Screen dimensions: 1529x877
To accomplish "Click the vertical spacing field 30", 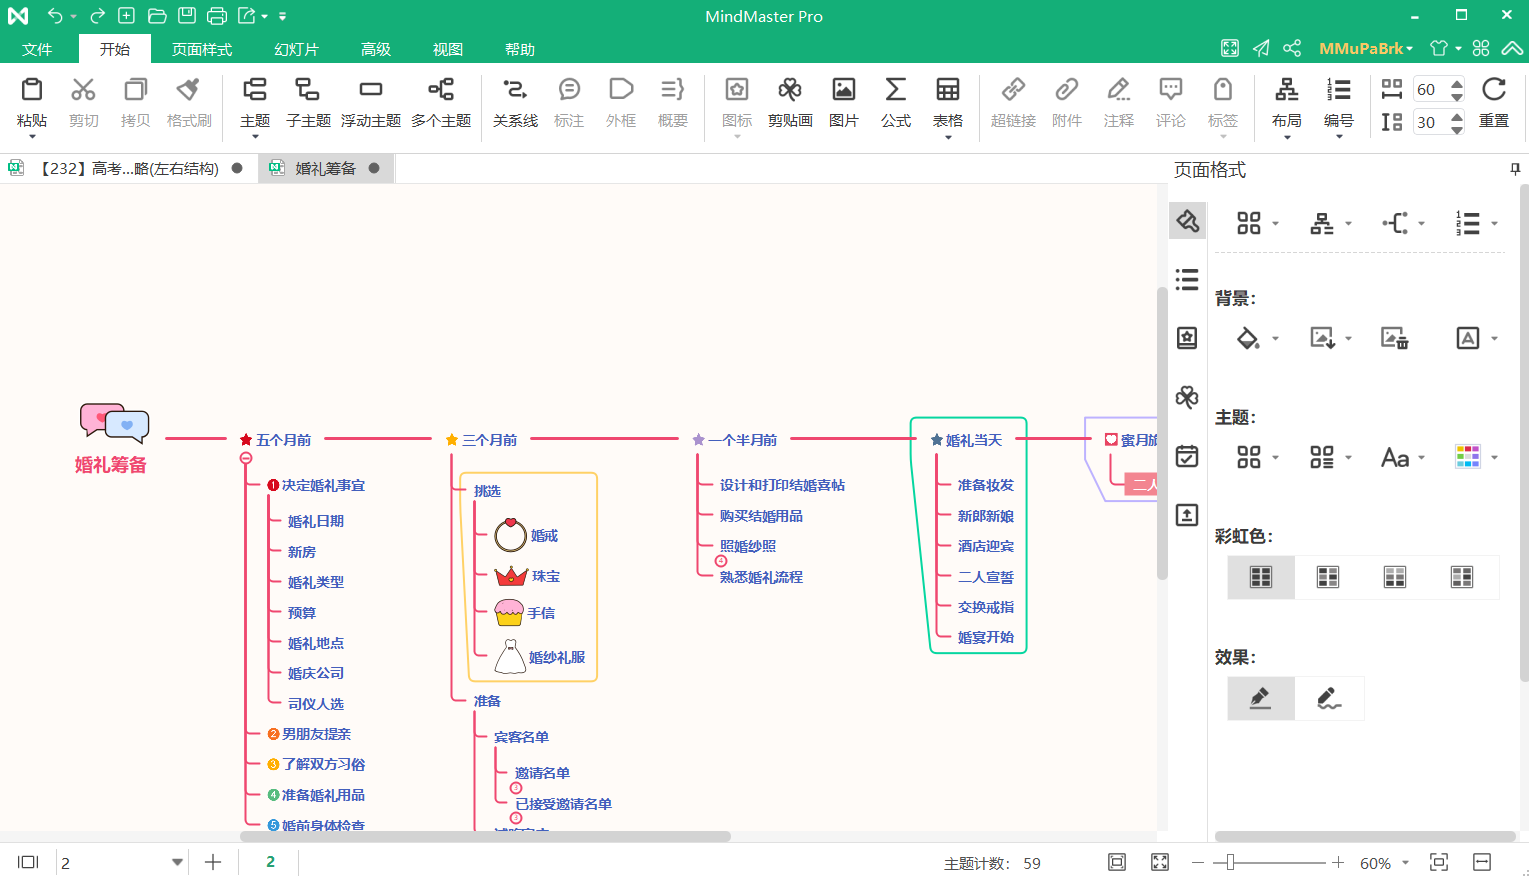I will [1430, 122].
